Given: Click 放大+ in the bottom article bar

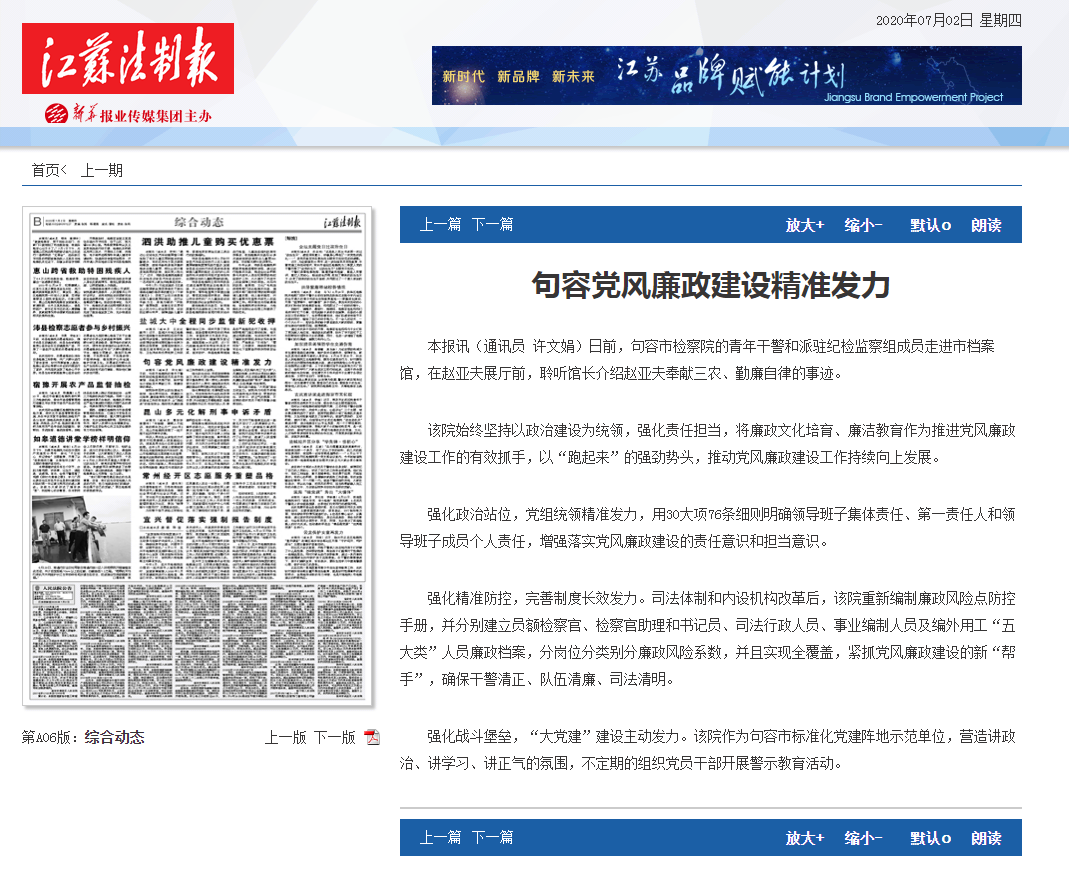Looking at the screenshot, I should [x=804, y=838].
